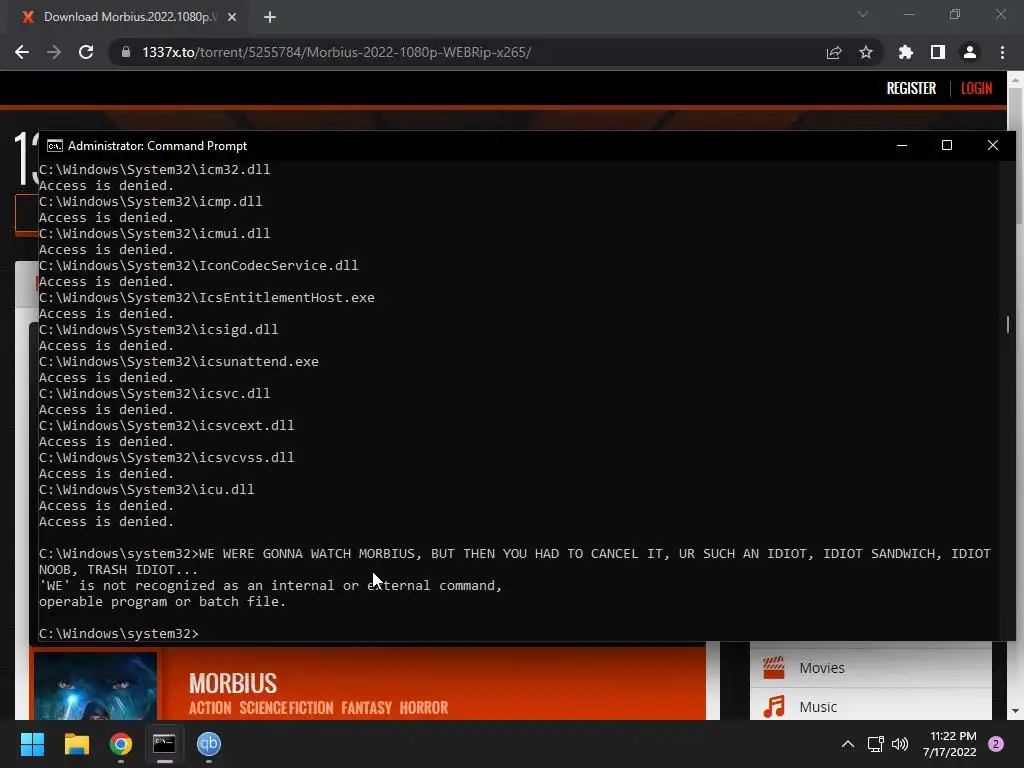Maximize the Command Prompt window
This screenshot has width=1024, height=768.
pyautogui.click(x=947, y=145)
